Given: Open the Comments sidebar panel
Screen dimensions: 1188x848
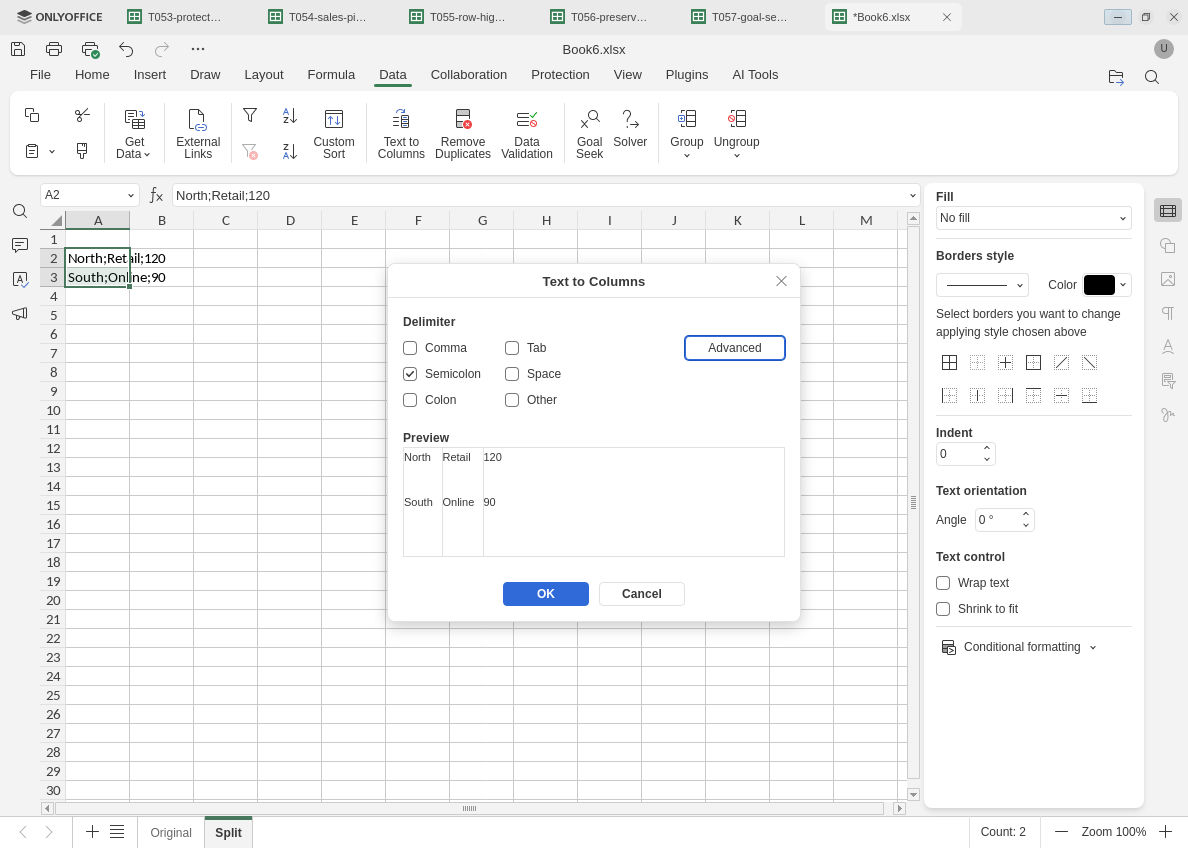Looking at the screenshot, I should click(x=20, y=245).
